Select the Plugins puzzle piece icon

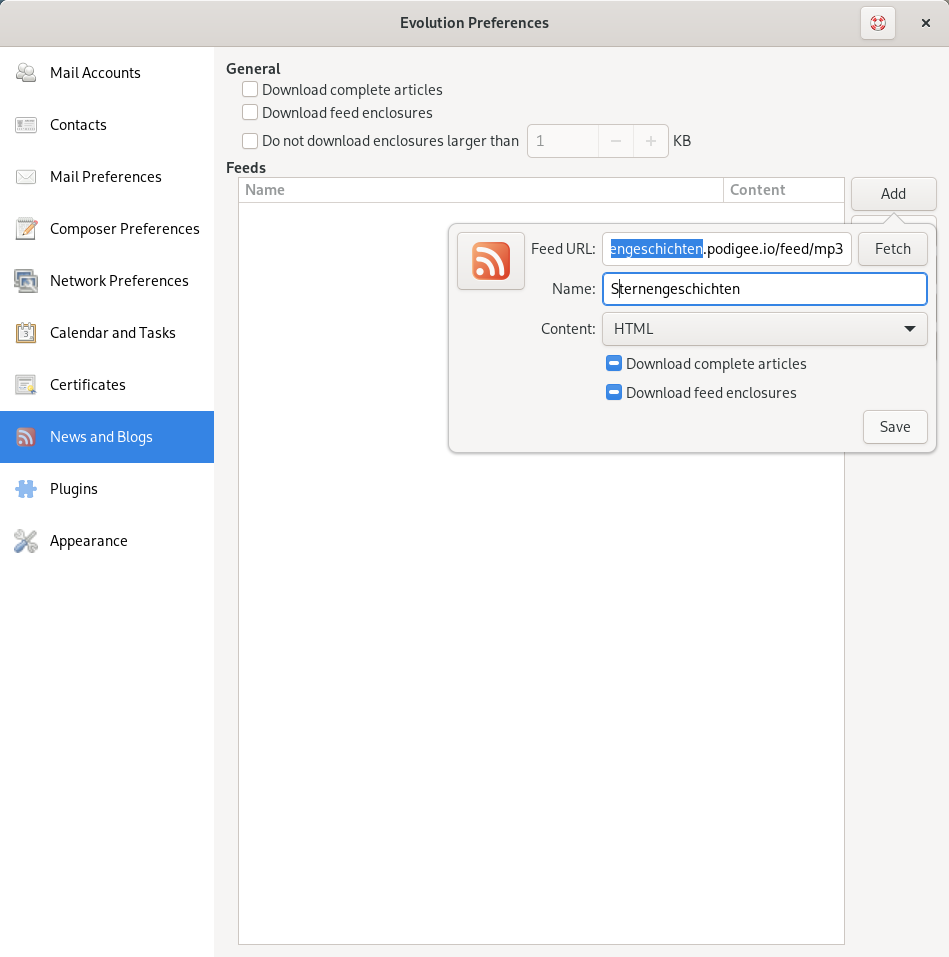26,489
